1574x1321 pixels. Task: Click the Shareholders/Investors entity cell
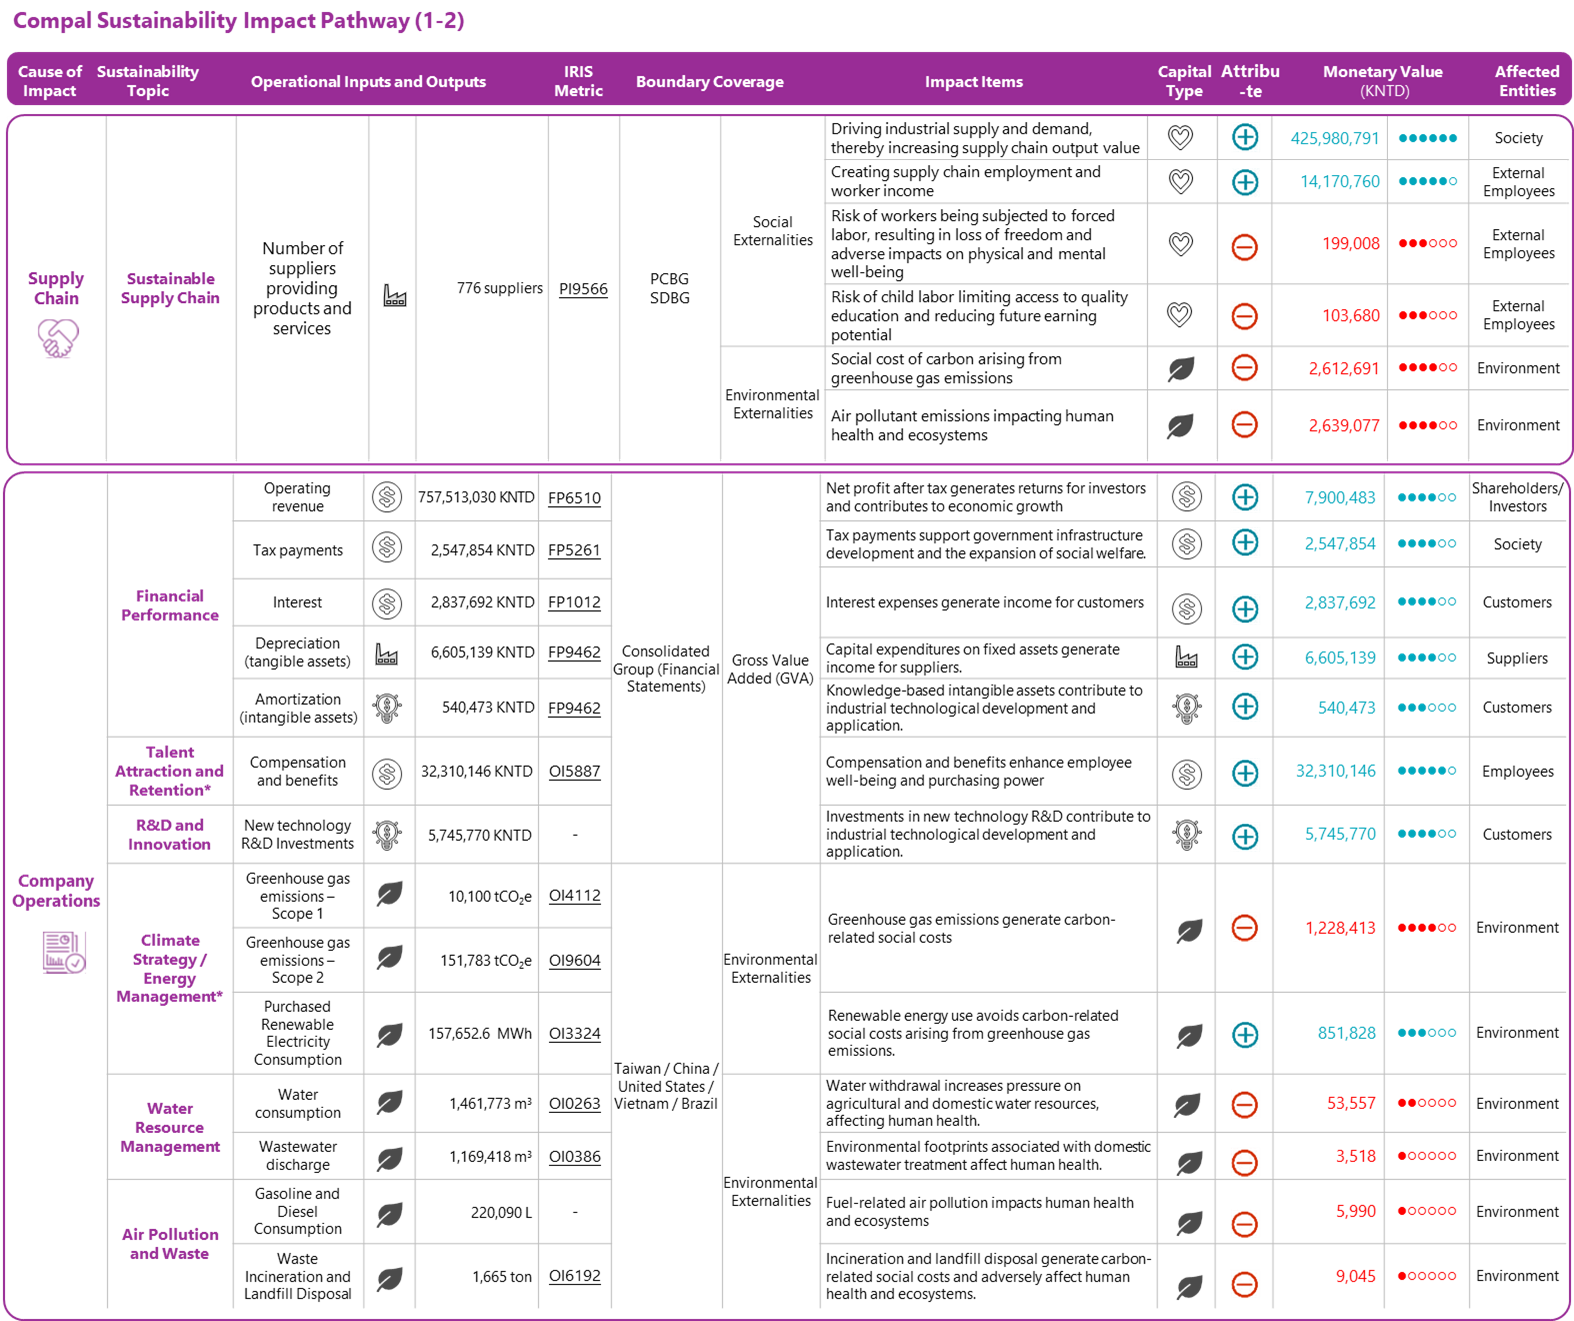1517,497
